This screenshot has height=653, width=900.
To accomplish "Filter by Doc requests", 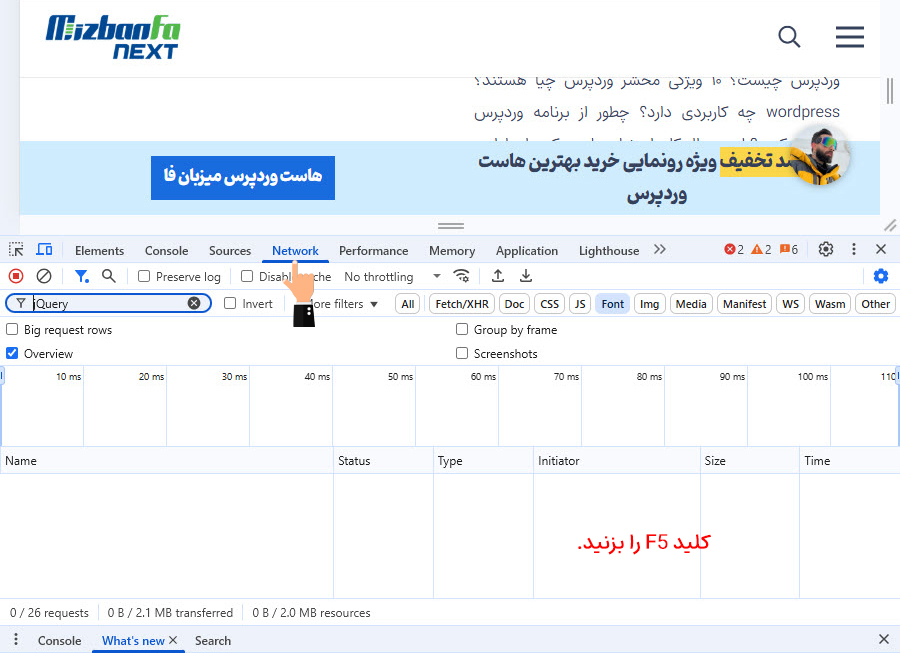I will [514, 304].
